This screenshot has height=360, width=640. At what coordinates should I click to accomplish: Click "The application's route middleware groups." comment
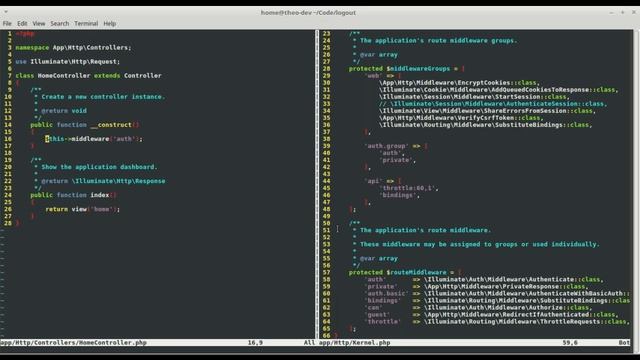438,40
